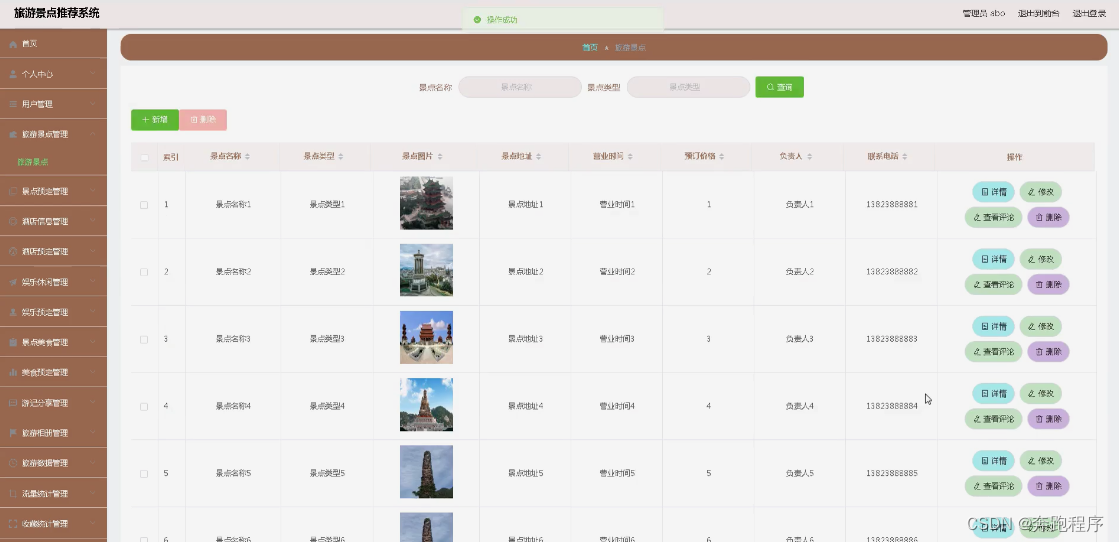Open the 旅游景点 submenu item in sidebar
The width and height of the screenshot is (1119, 542).
(33, 162)
